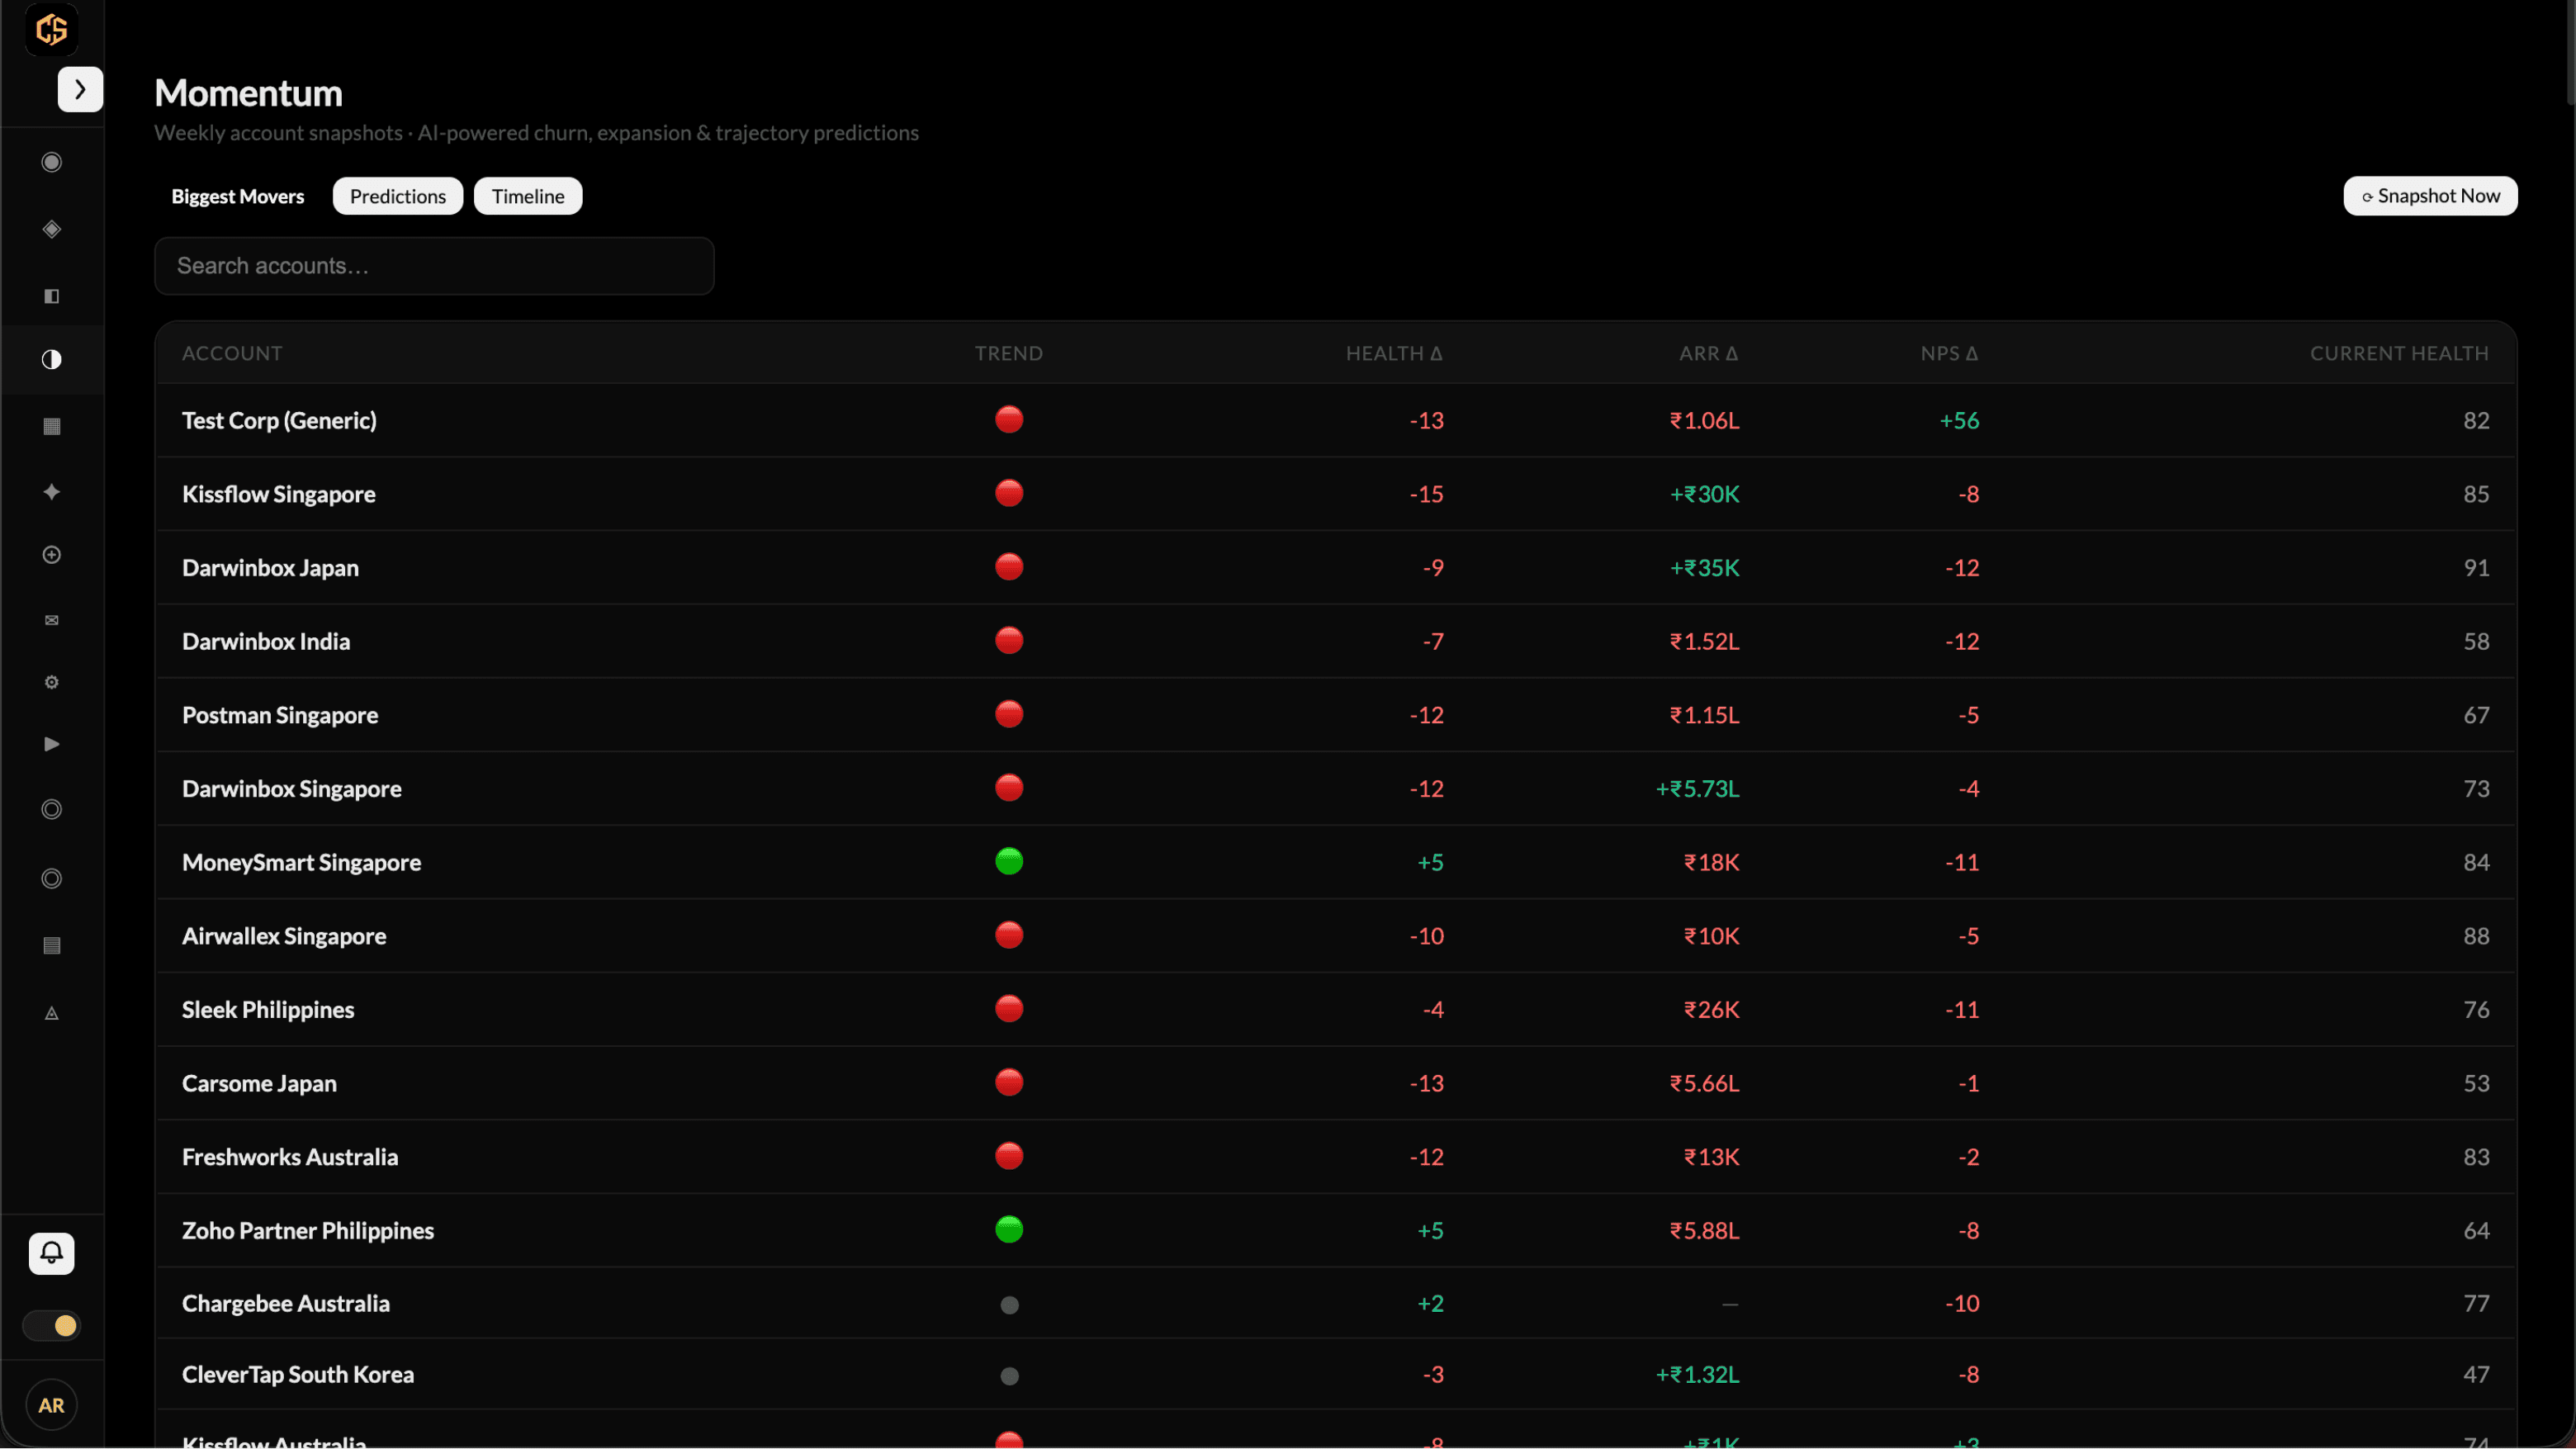Open the Carsome Japan account
The height and width of the screenshot is (1449, 2576).
pyautogui.click(x=259, y=1084)
